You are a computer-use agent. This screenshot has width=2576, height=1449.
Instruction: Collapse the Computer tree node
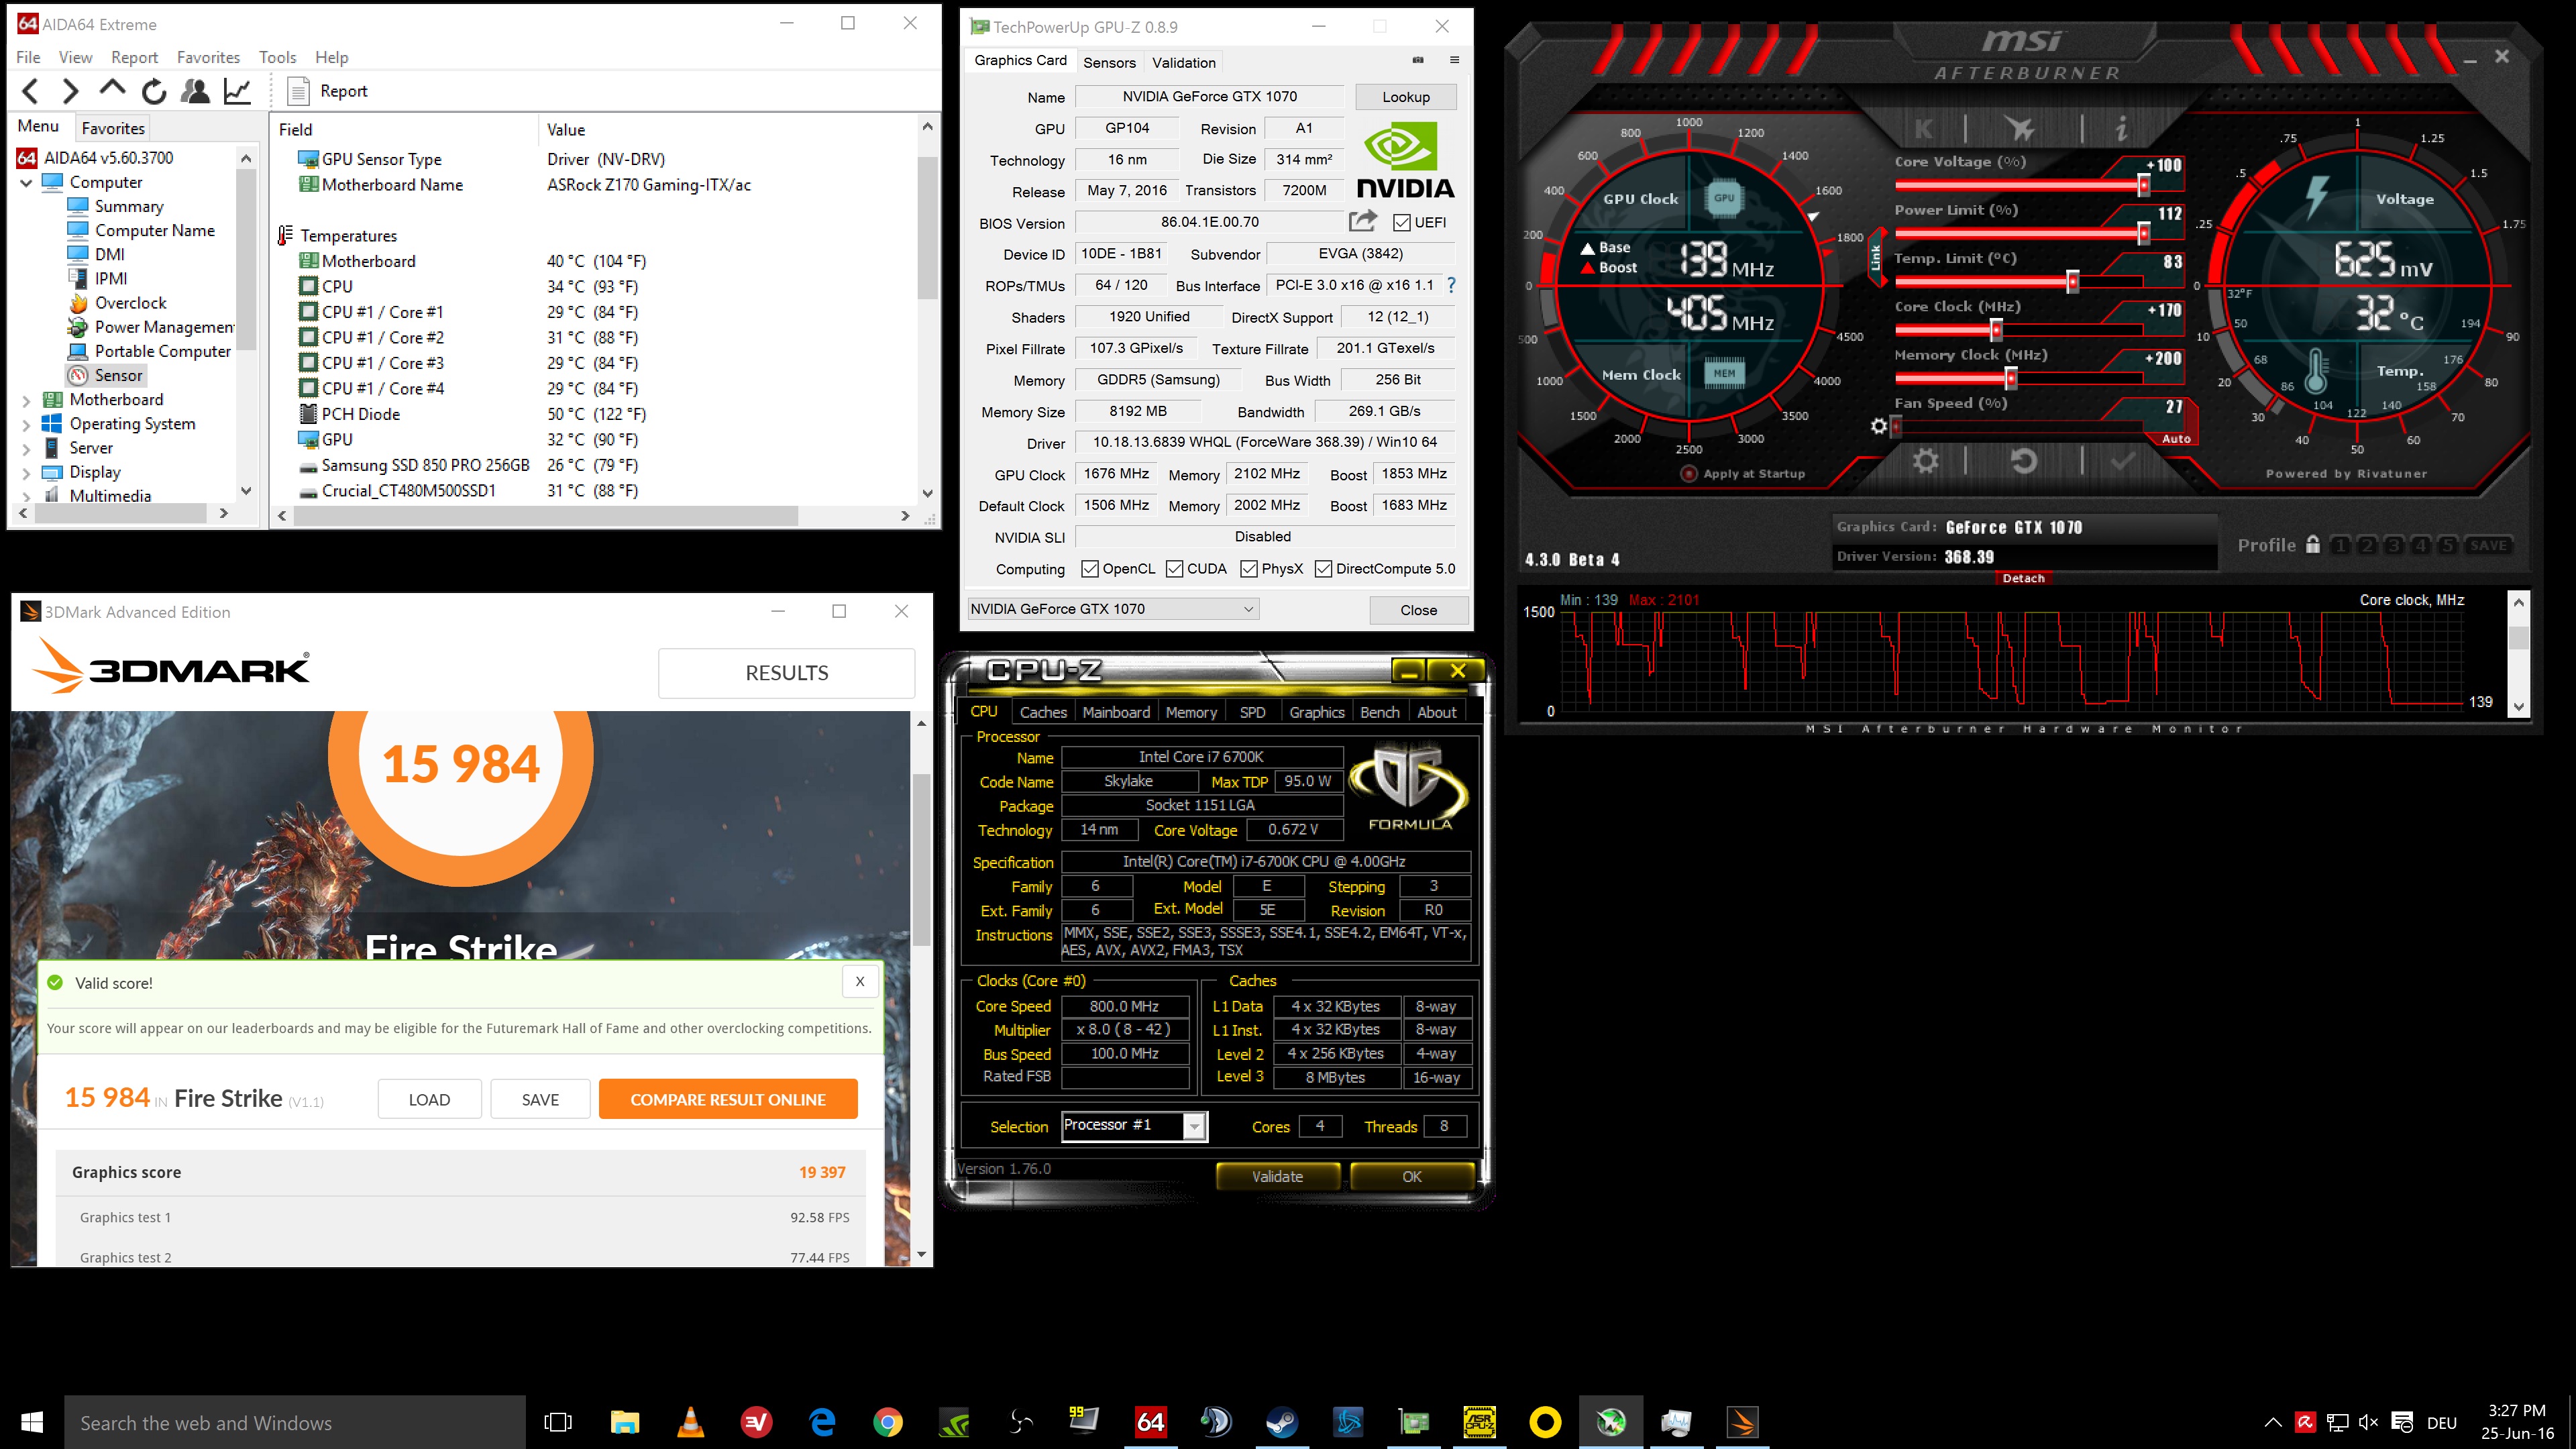[27, 183]
